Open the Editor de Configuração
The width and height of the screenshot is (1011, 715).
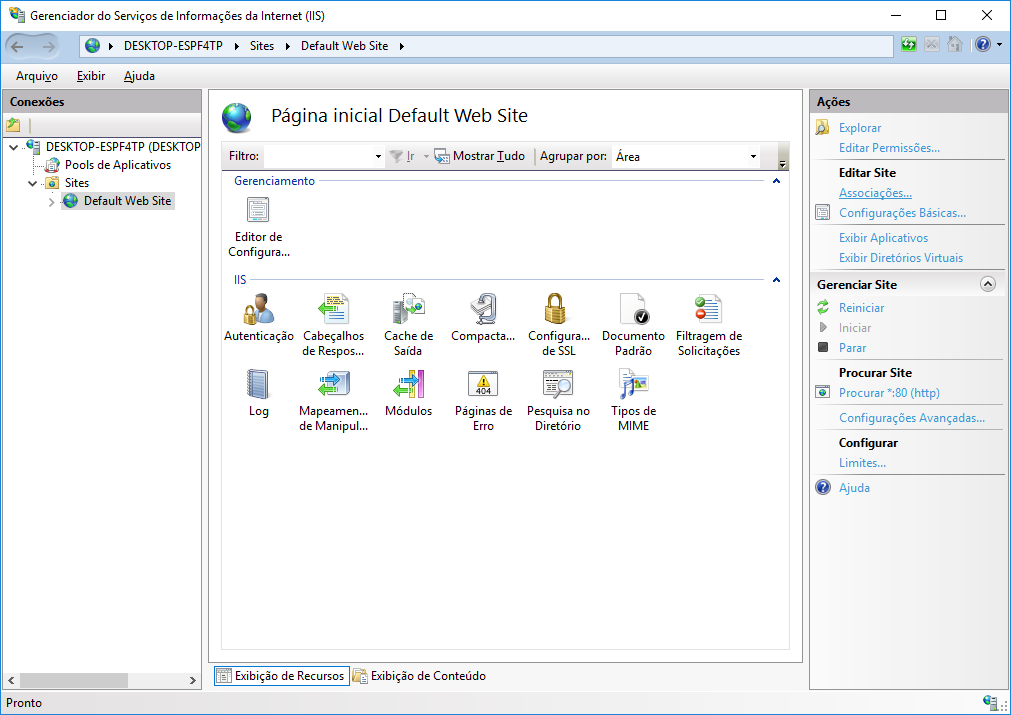(x=258, y=210)
